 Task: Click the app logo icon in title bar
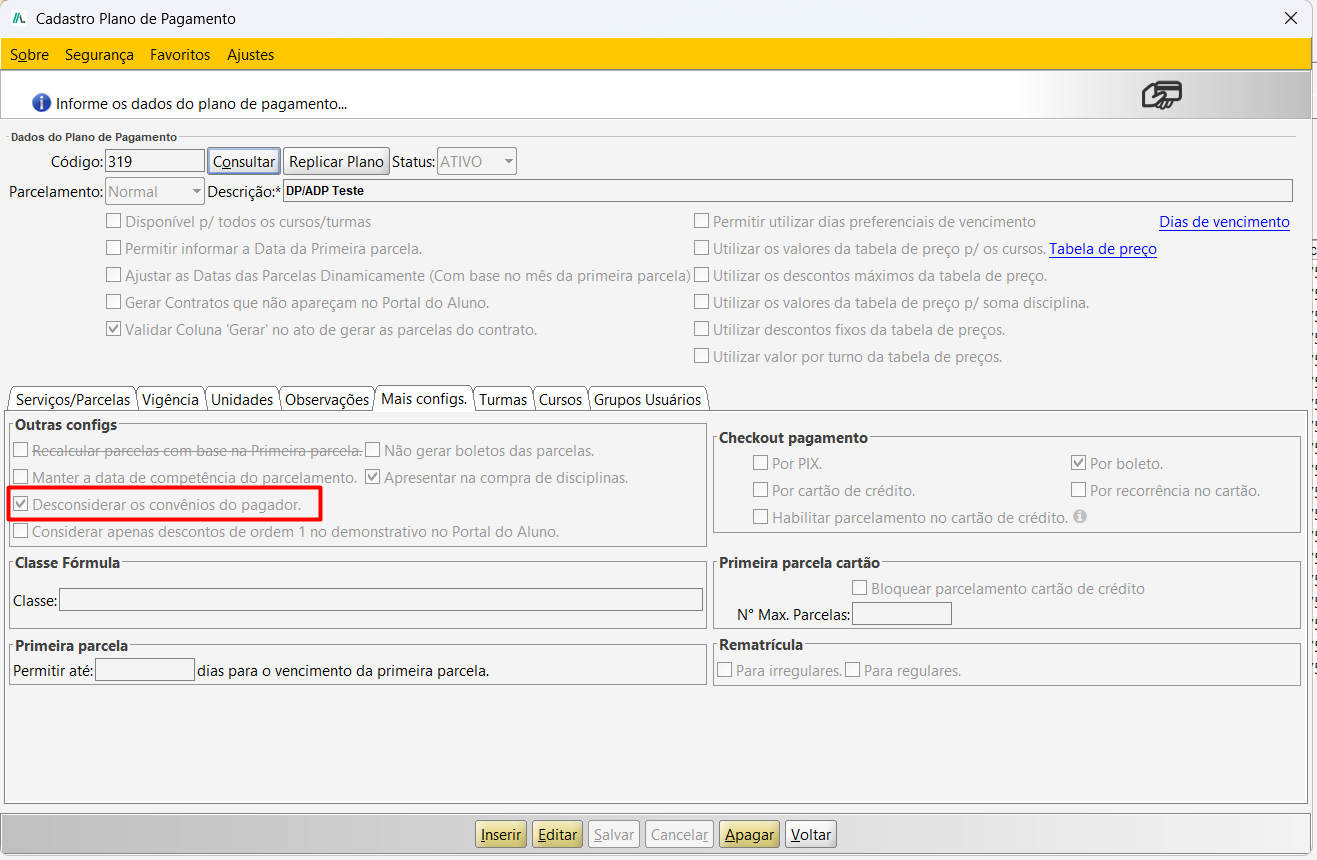[x=18, y=18]
